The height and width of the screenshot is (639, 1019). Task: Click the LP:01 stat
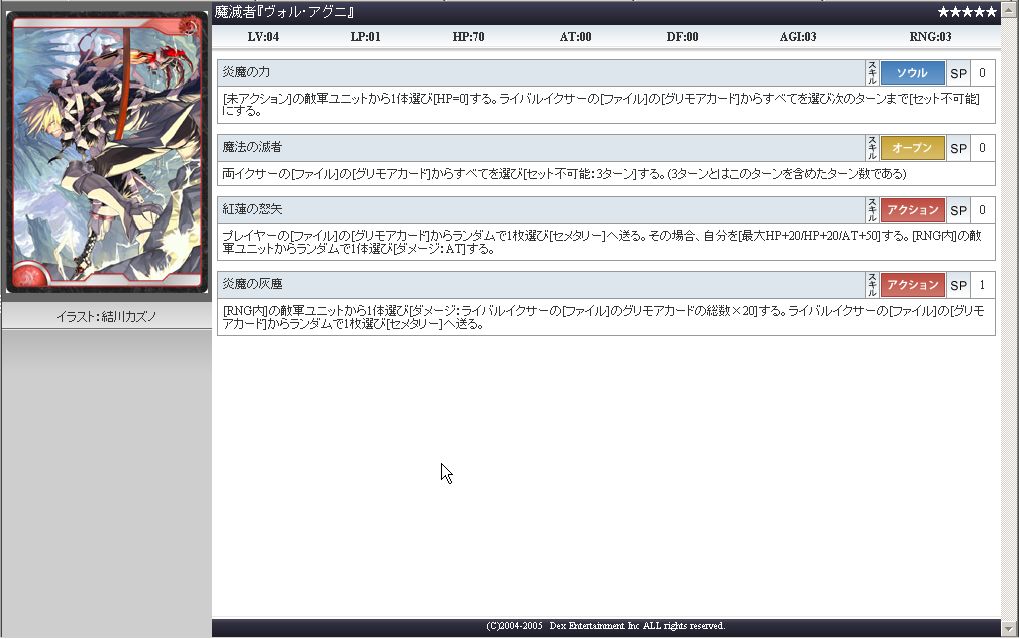click(365, 37)
